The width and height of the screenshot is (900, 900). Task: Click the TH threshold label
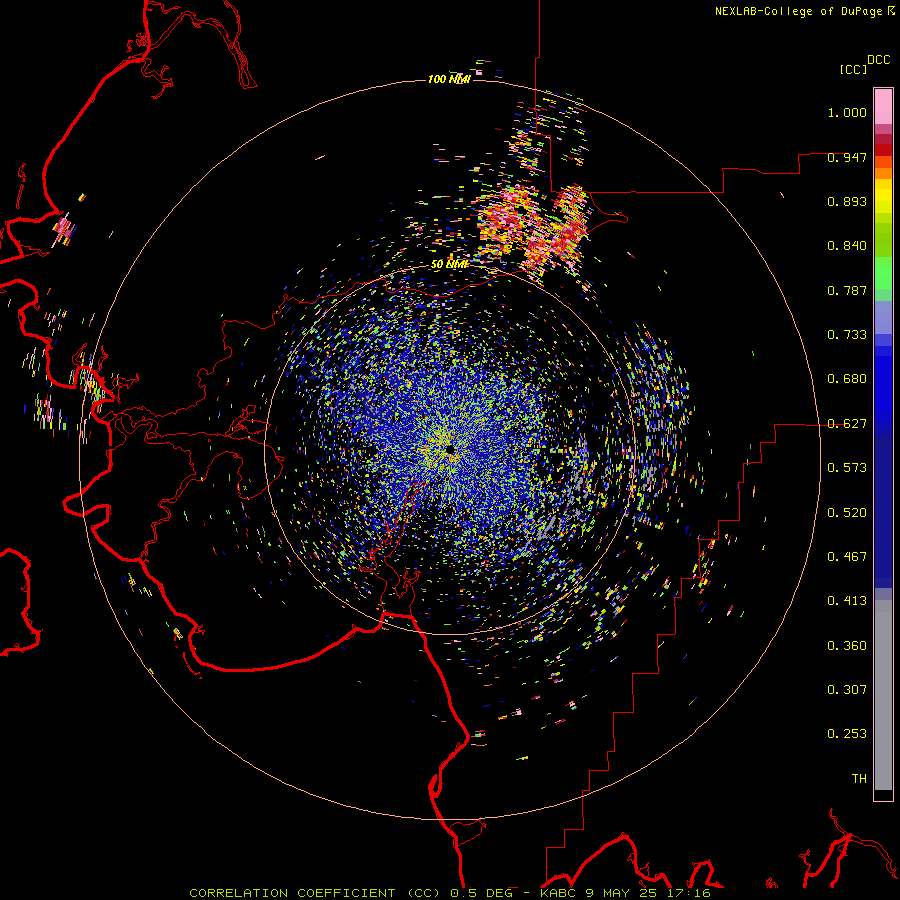click(x=859, y=779)
